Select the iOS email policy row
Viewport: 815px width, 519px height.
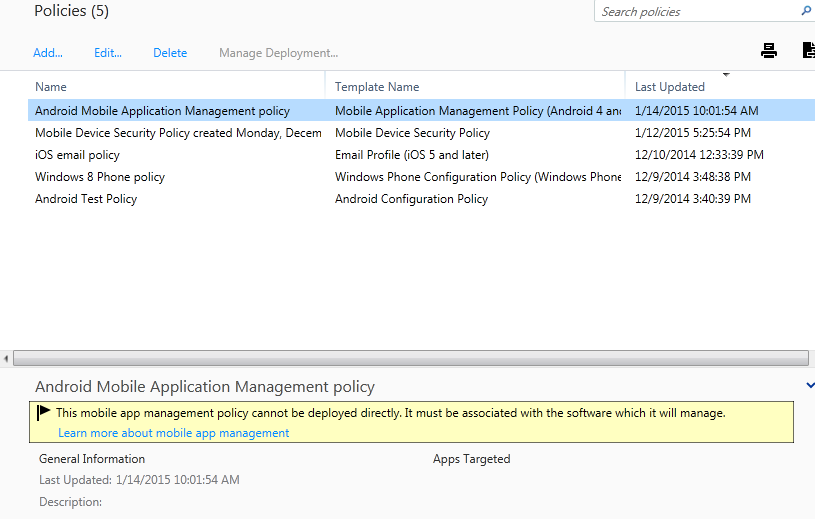pyautogui.click(x=421, y=155)
